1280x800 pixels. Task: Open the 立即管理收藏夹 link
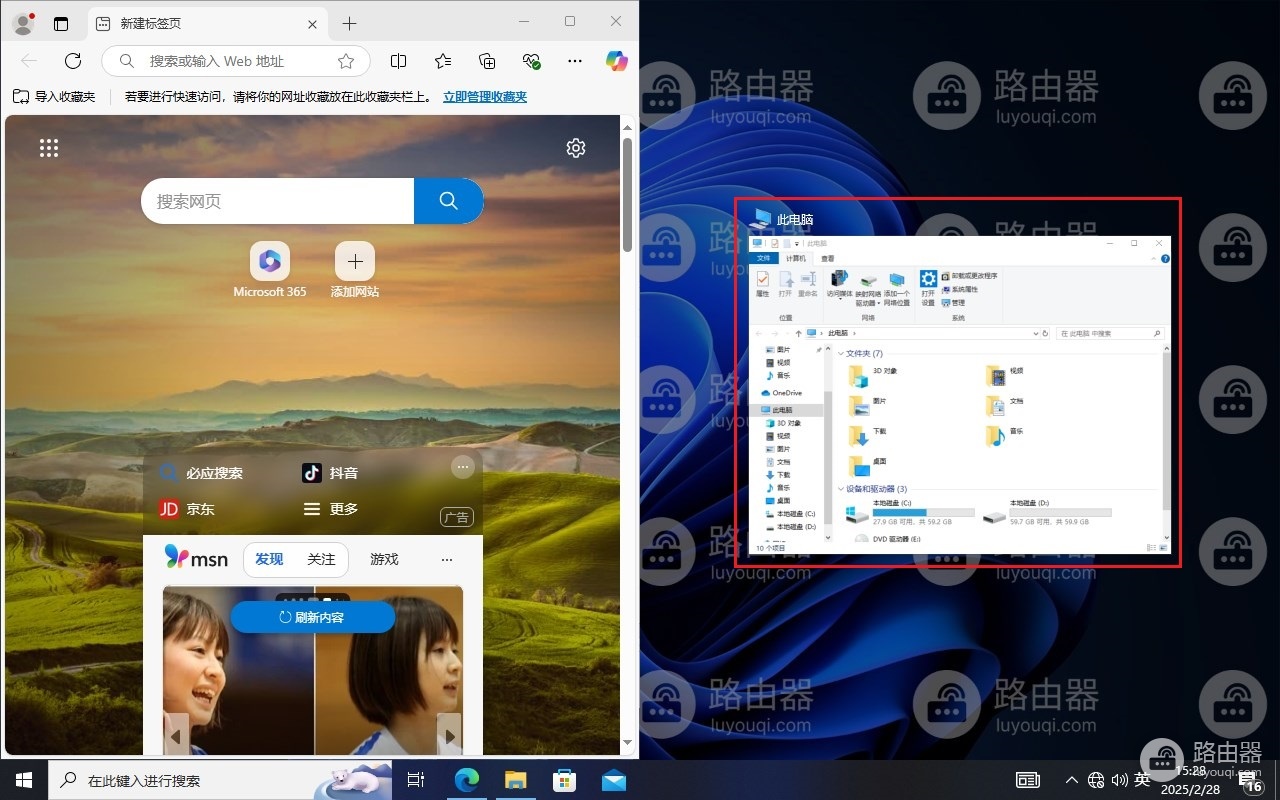click(485, 97)
